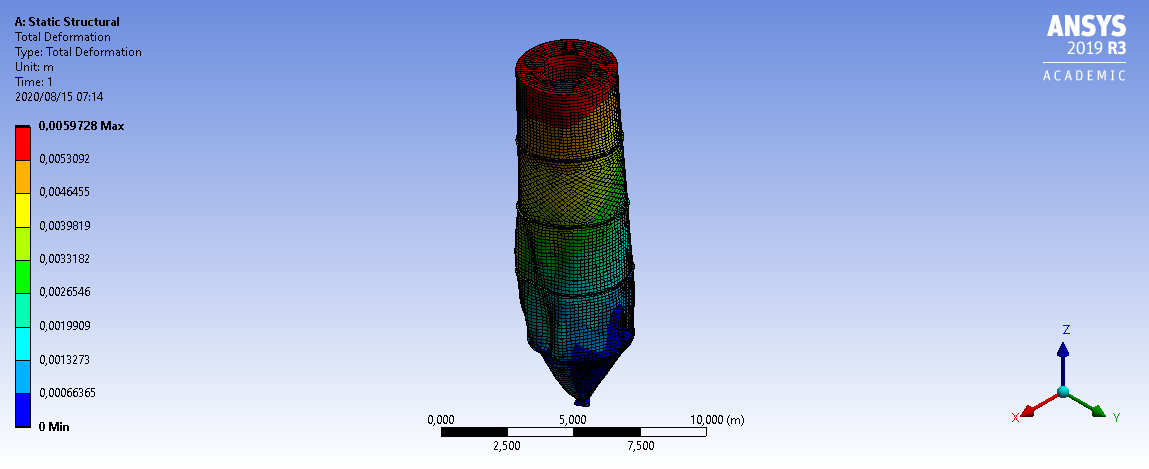Image resolution: width=1149 pixels, height=469 pixels.
Task: Click the orange legend color band
Action: click(23, 177)
